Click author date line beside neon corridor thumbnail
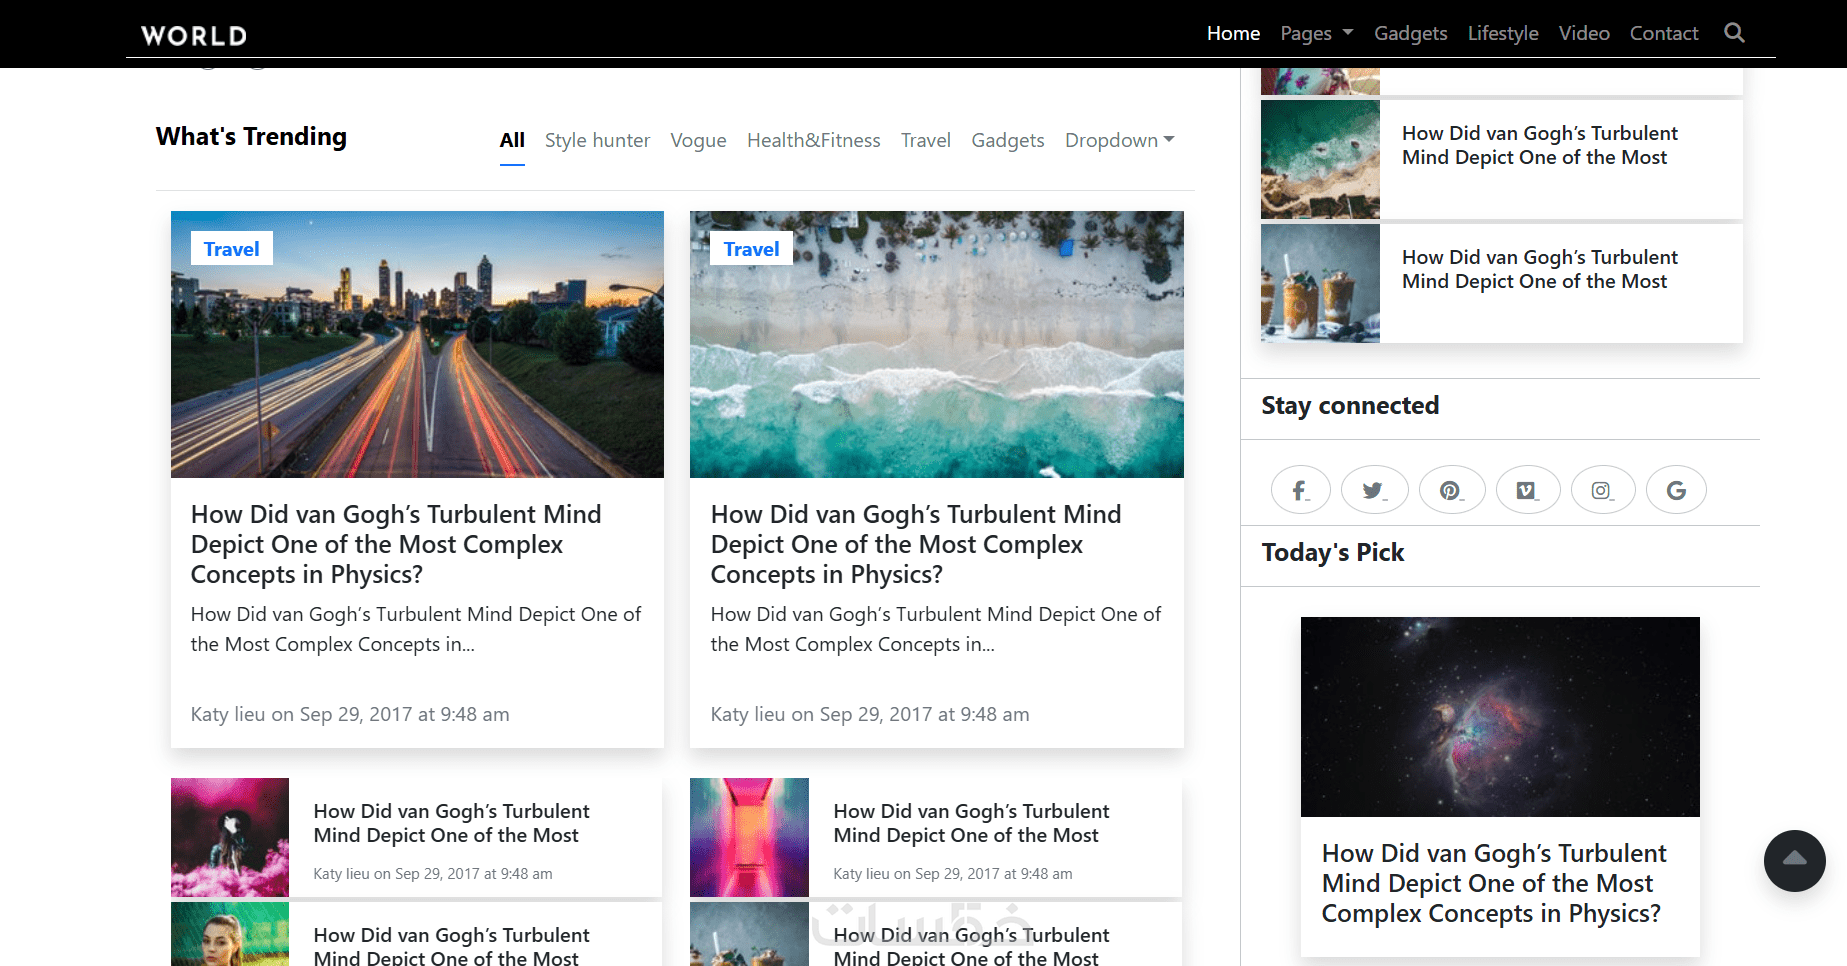 coord(953,873)
